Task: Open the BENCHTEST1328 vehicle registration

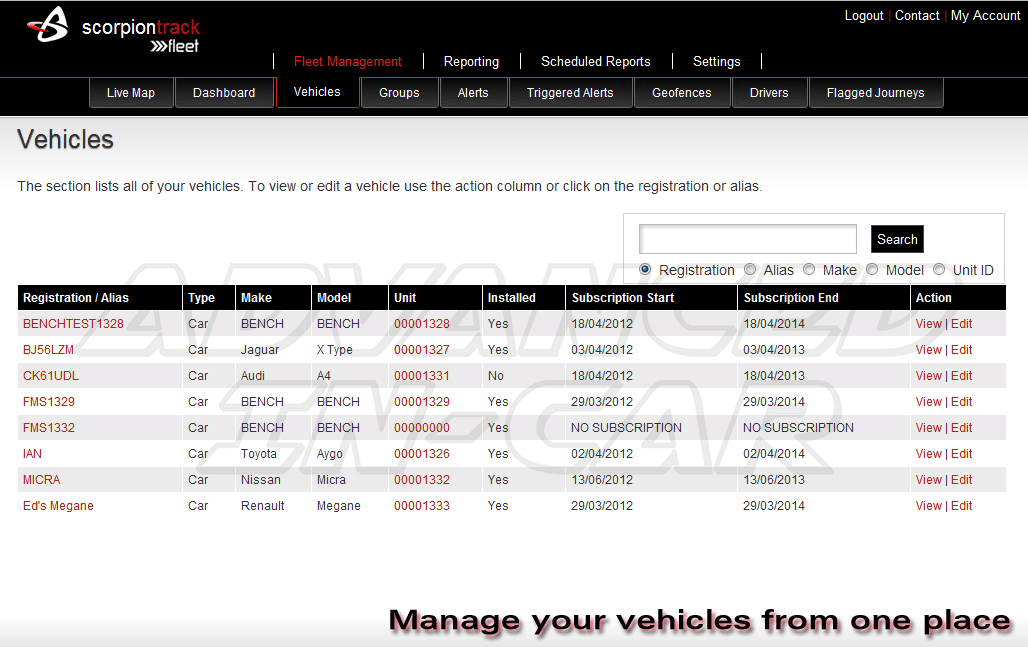Action: click(73, 324)
